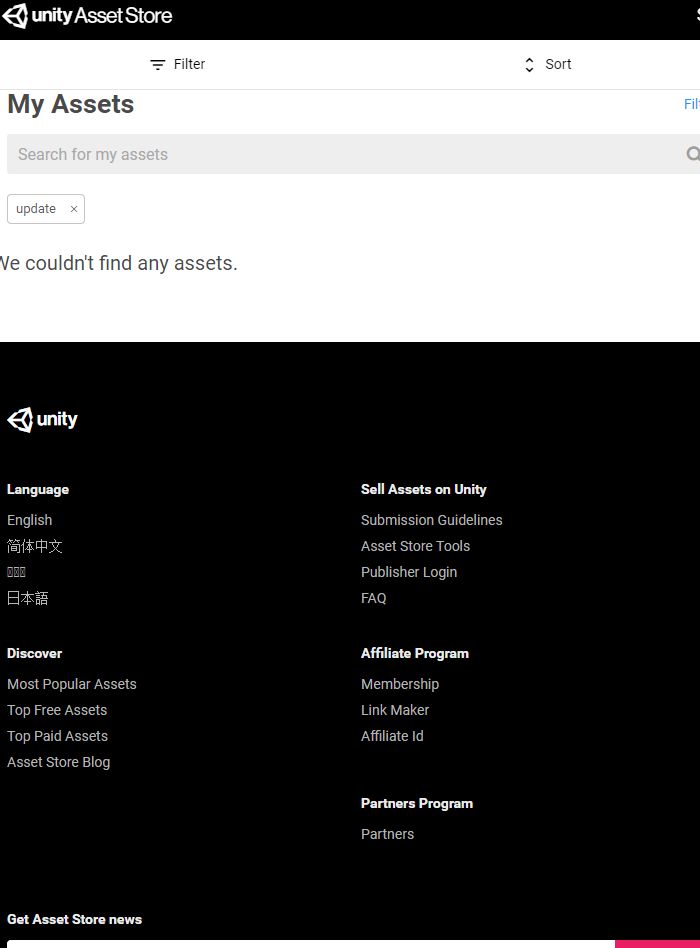Open the Link Maker page
This screenshot has width=700, height=948.
(x=395, y=710)
